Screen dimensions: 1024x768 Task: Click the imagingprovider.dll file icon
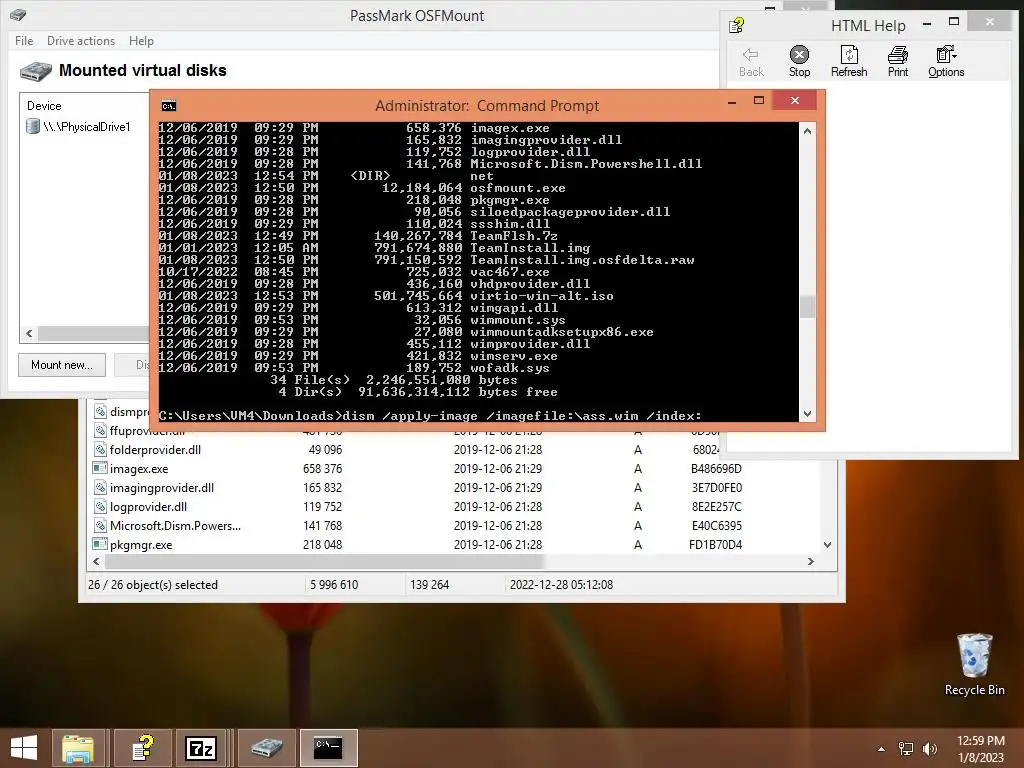click(x=100, y=487)
